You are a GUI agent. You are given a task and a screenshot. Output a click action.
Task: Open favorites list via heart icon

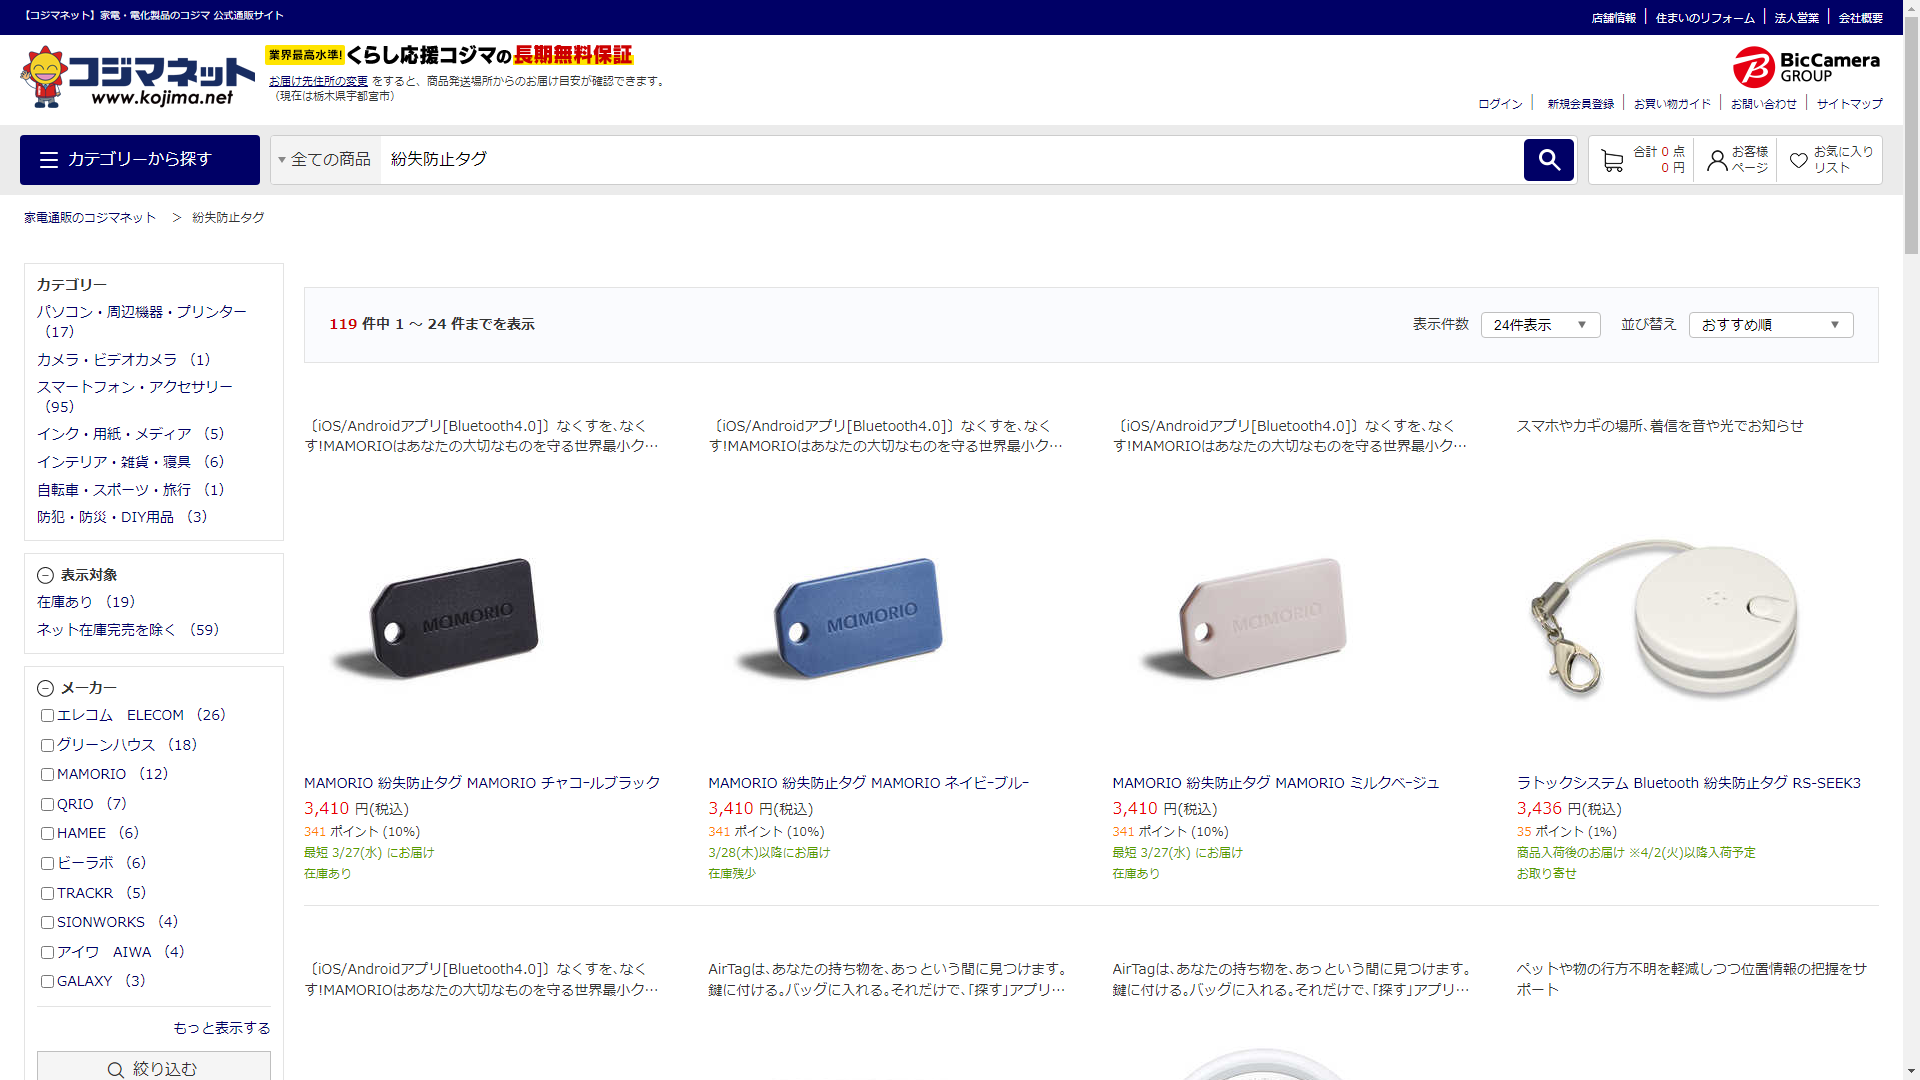click(1798, 160)
